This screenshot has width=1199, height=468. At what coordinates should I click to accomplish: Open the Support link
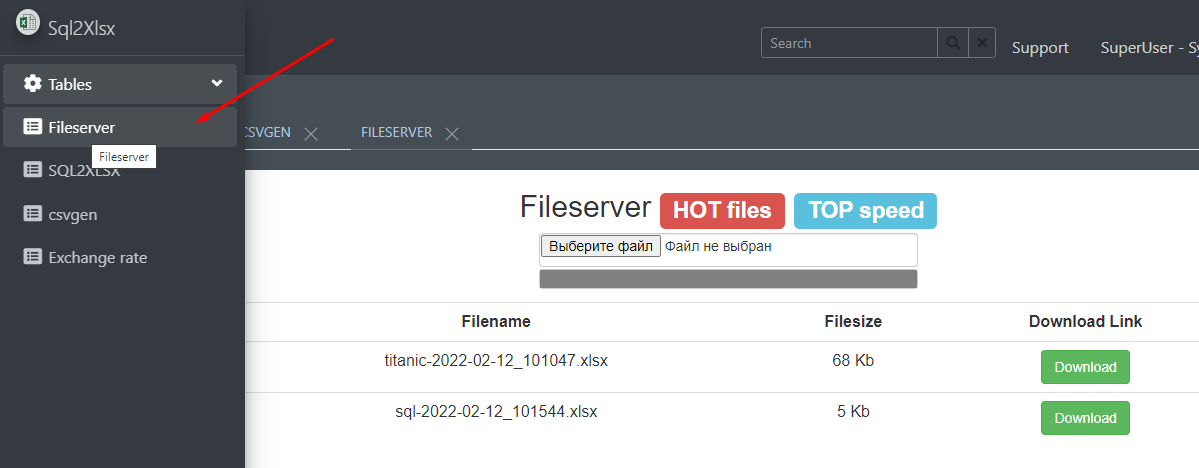click(1040, 48)
